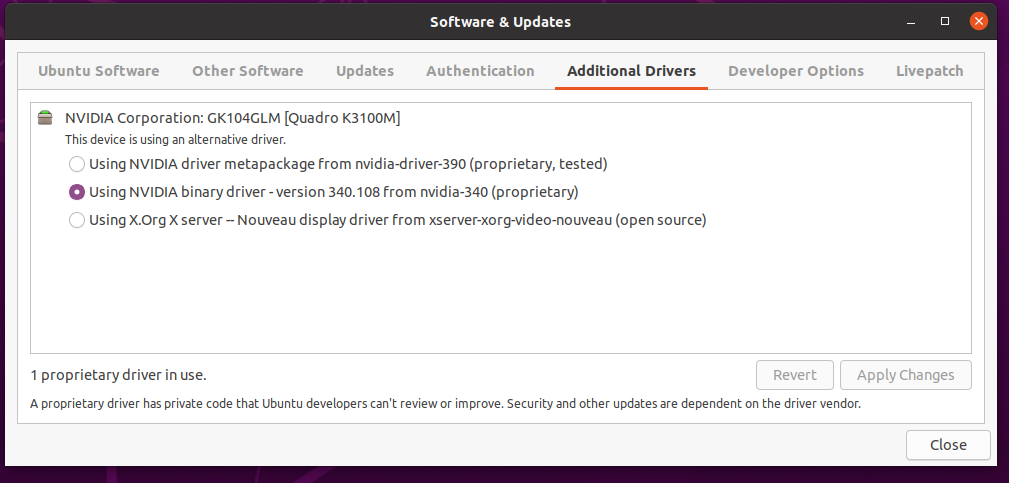Click the NVIDIA graphics card device icon
Viewport: 1009px width, 483px height.
tap(45, 118)
